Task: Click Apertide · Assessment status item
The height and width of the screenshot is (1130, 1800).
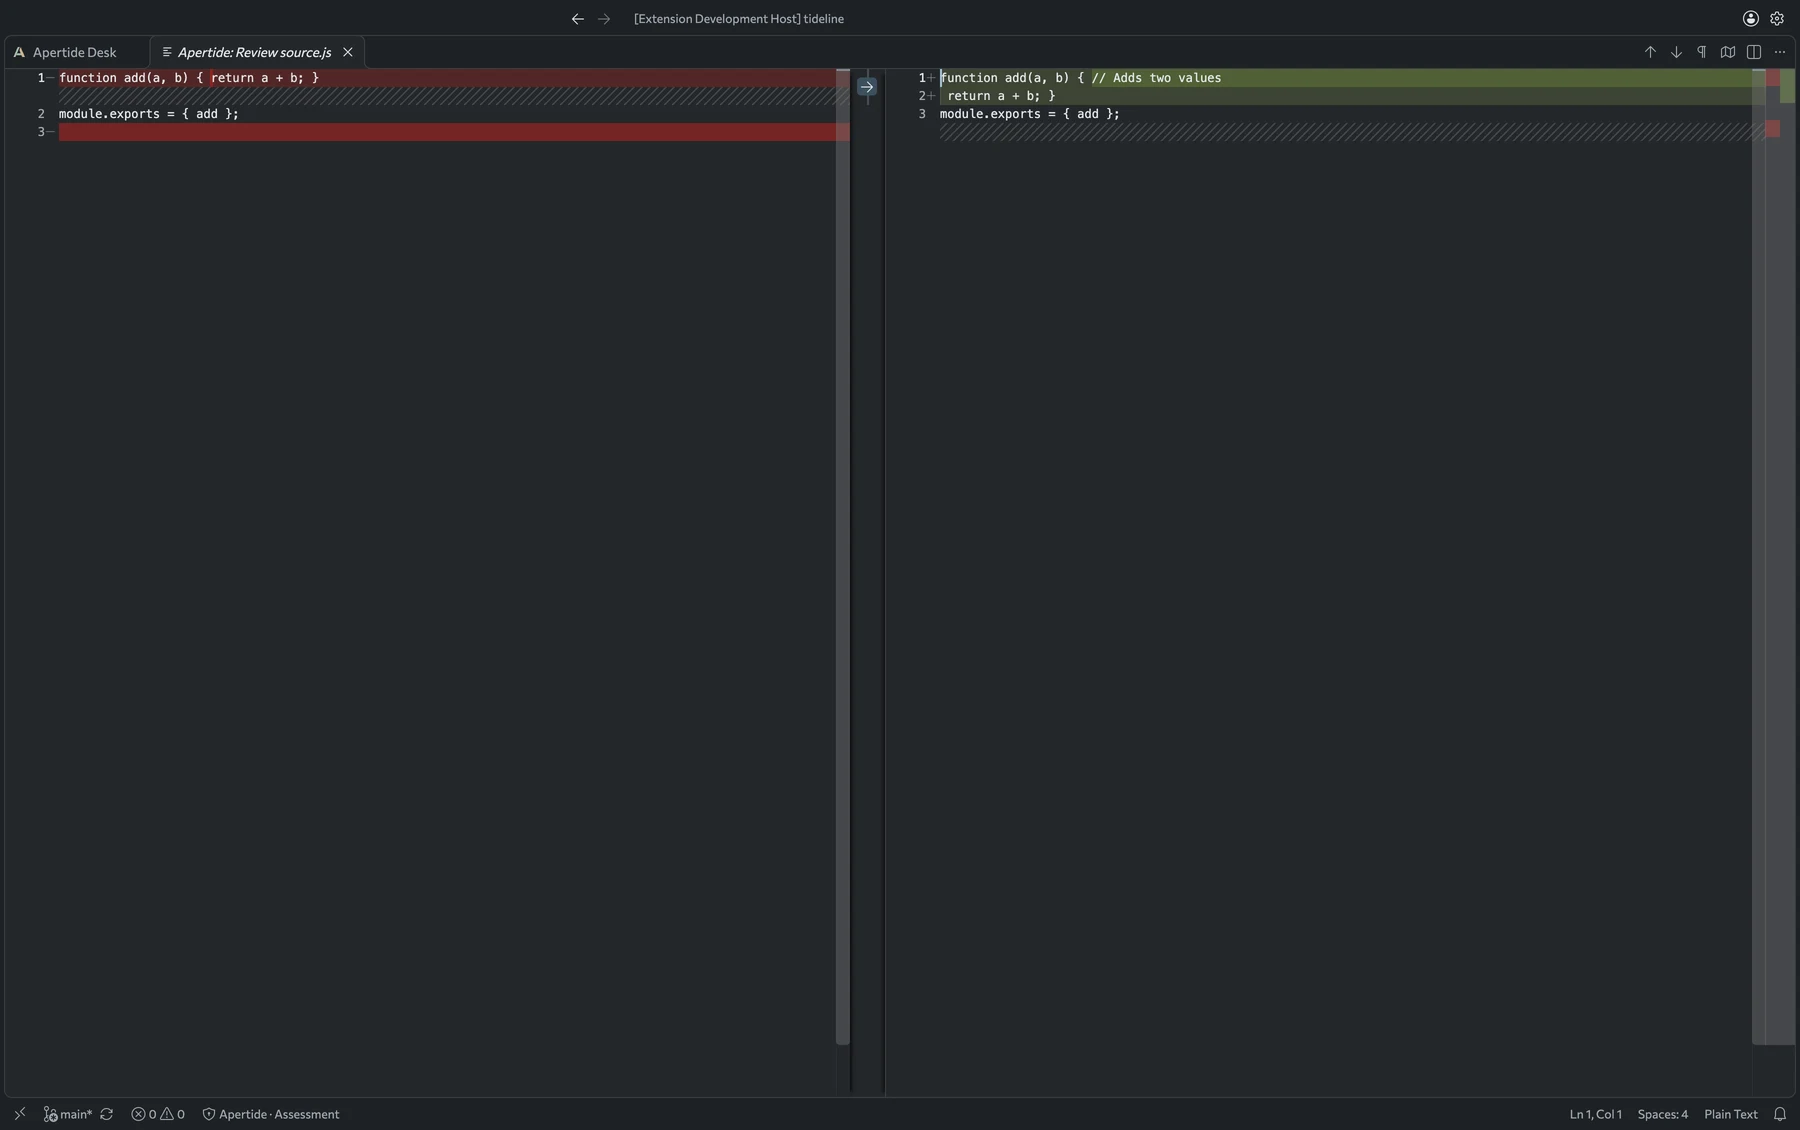Action: click(x=271, y=1114)
